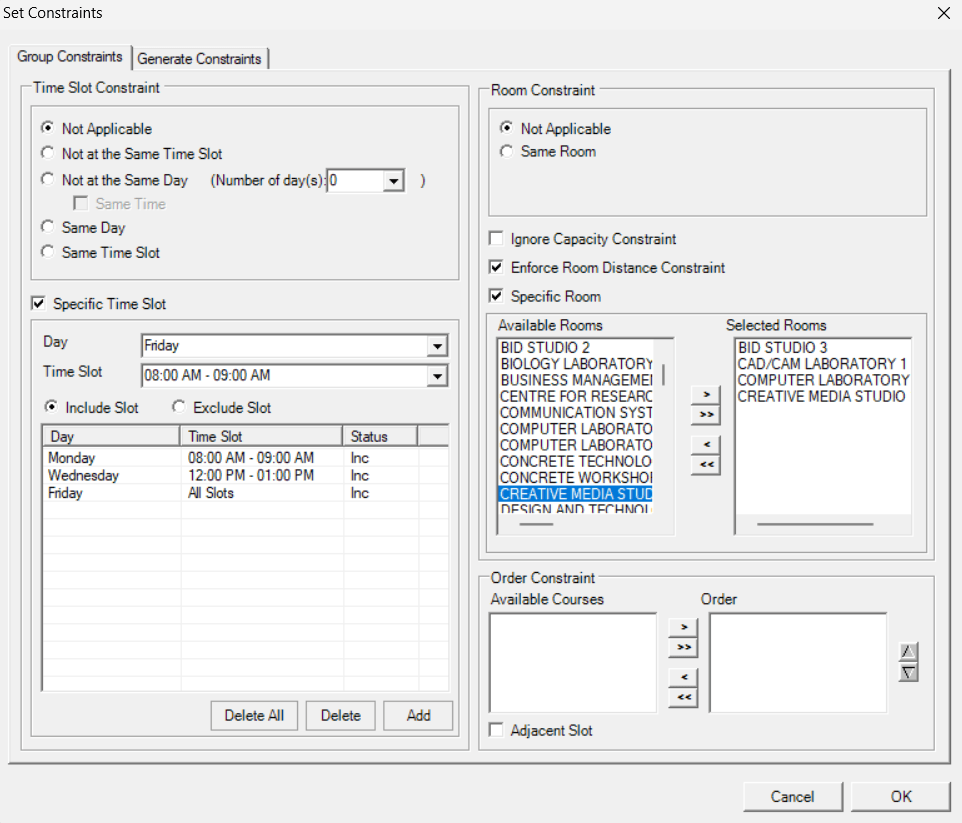
Task: Confirm constraints with the OK button
Action: point(901,797)
